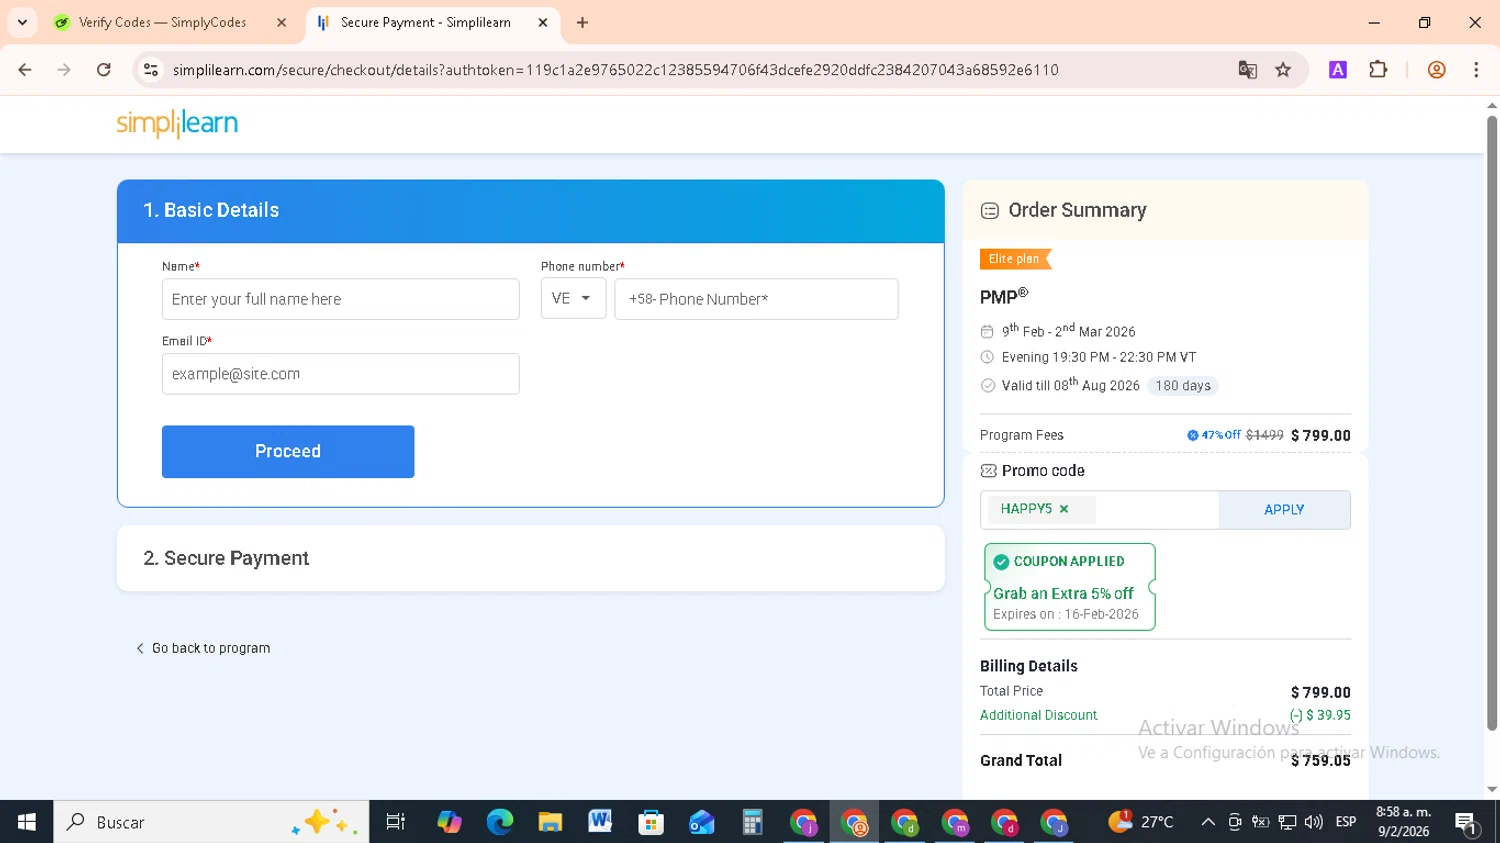Image resolution: width=1500 pixels, height=843 pixels.
Task: Click the Proceed button
Action: [x=288, y=451]
